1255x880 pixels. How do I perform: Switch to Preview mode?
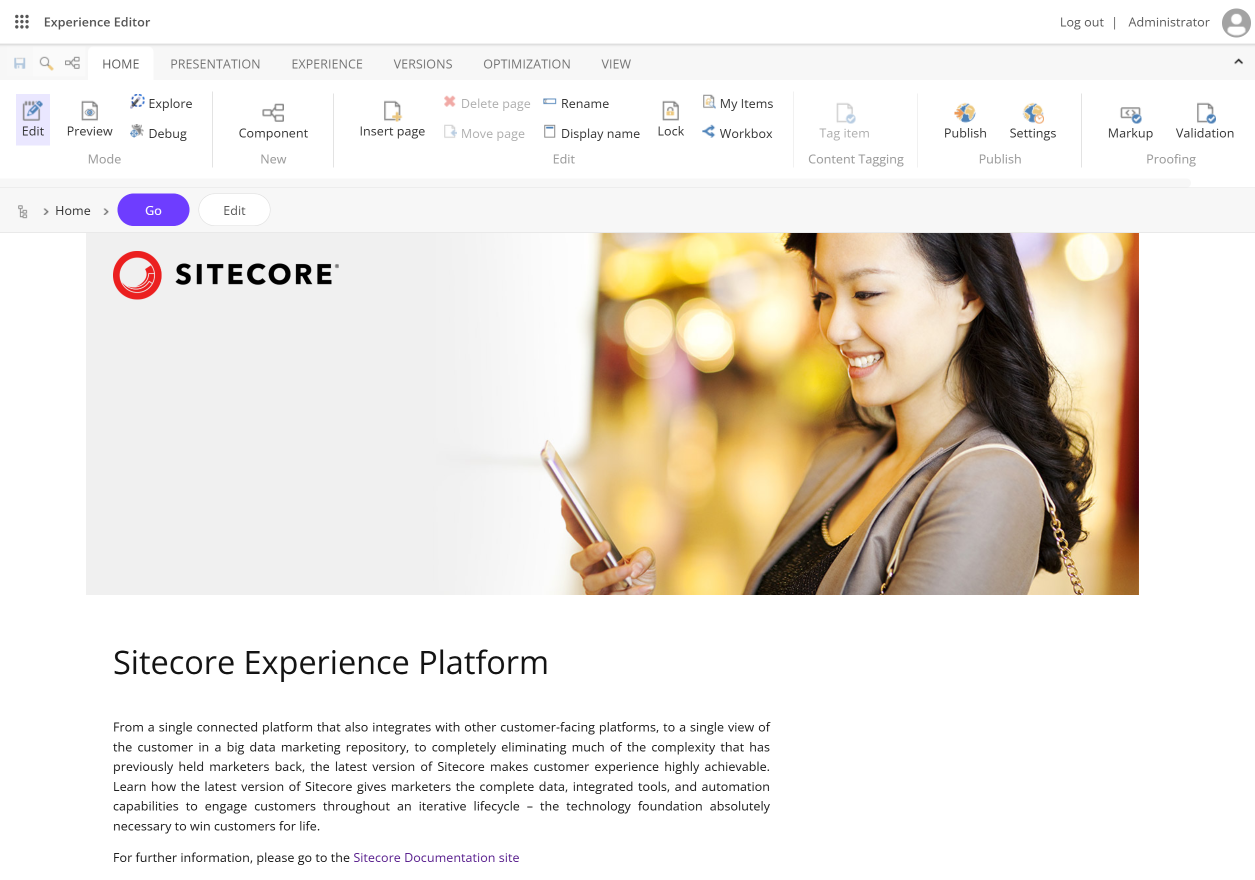(90, 120)
